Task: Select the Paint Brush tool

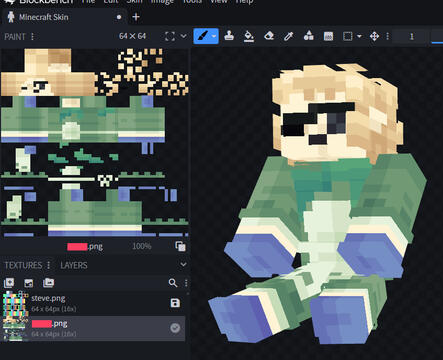Action: [203, 36]
